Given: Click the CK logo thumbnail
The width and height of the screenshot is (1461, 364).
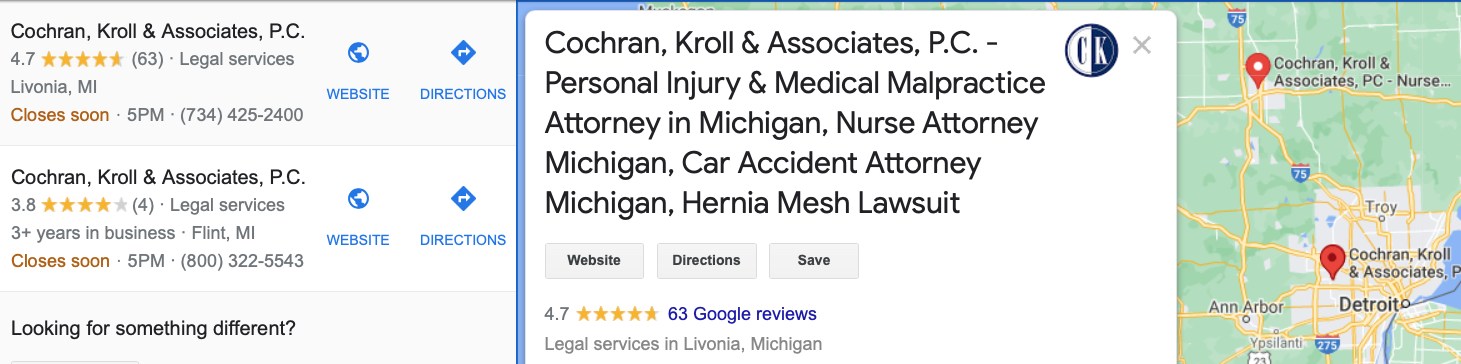Looking at the screenshot, I should click(1091, 50).
